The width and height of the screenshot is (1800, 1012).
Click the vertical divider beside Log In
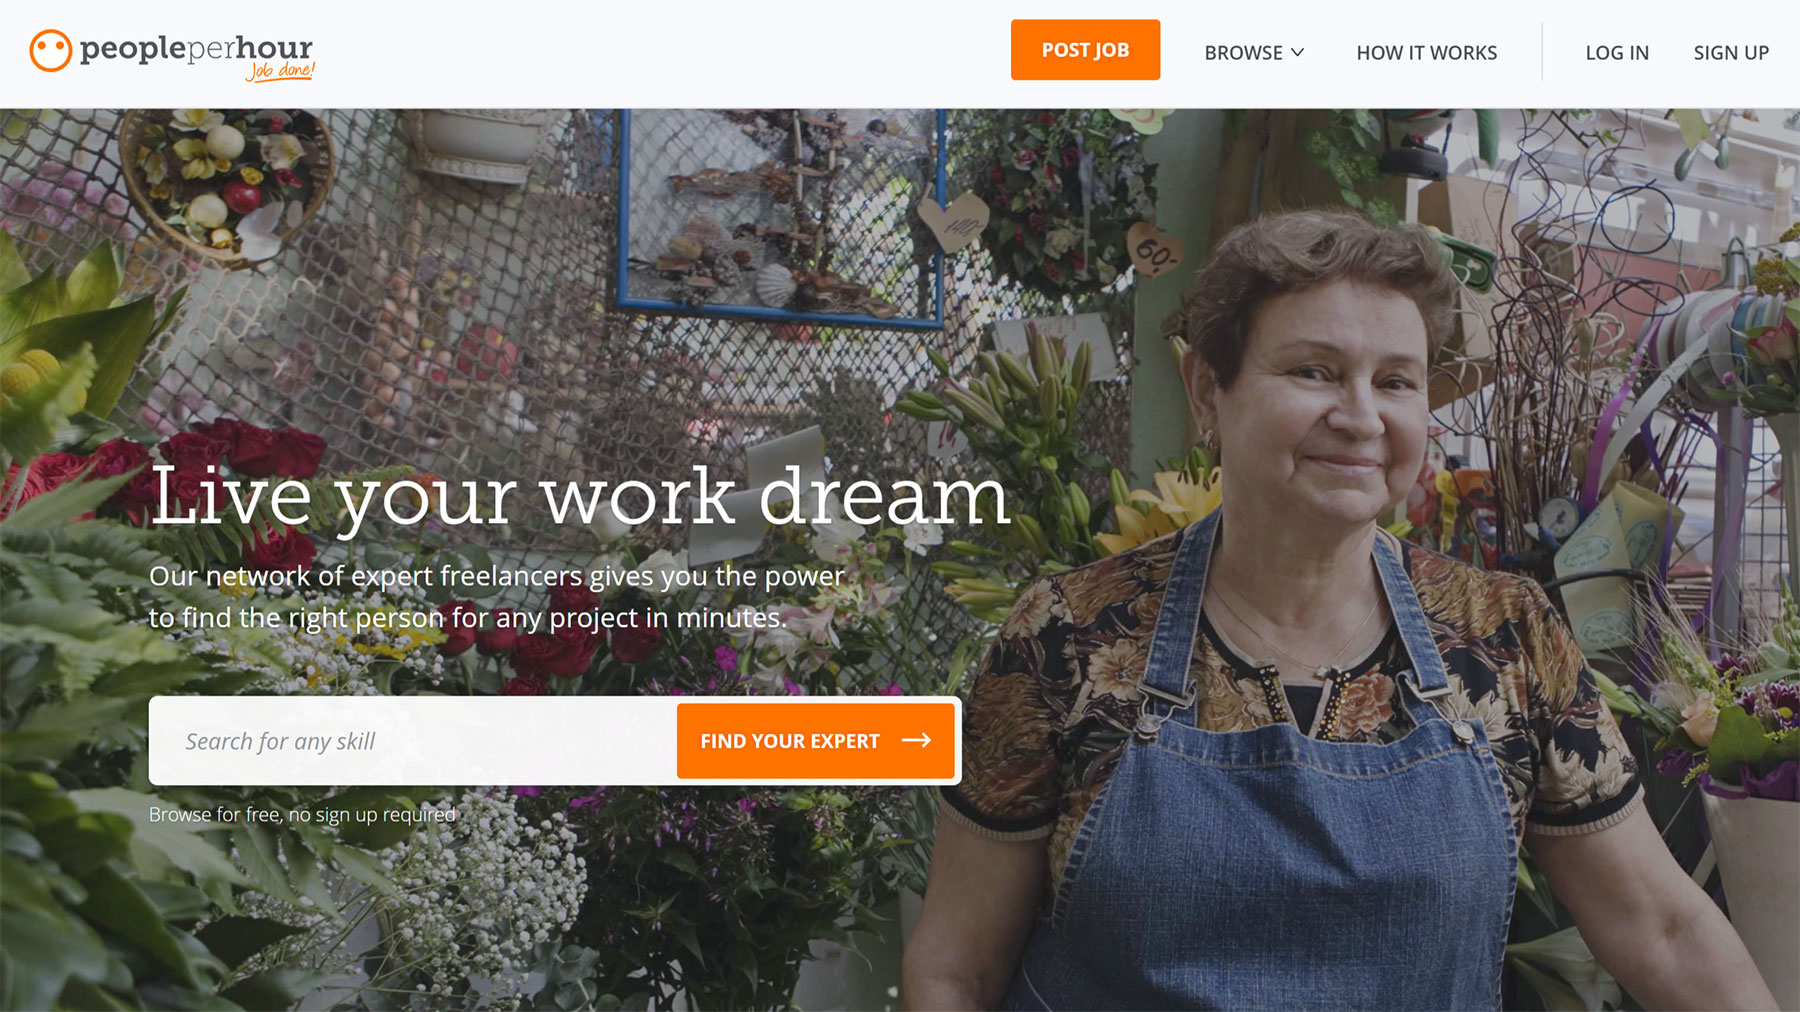(1542, 52)
